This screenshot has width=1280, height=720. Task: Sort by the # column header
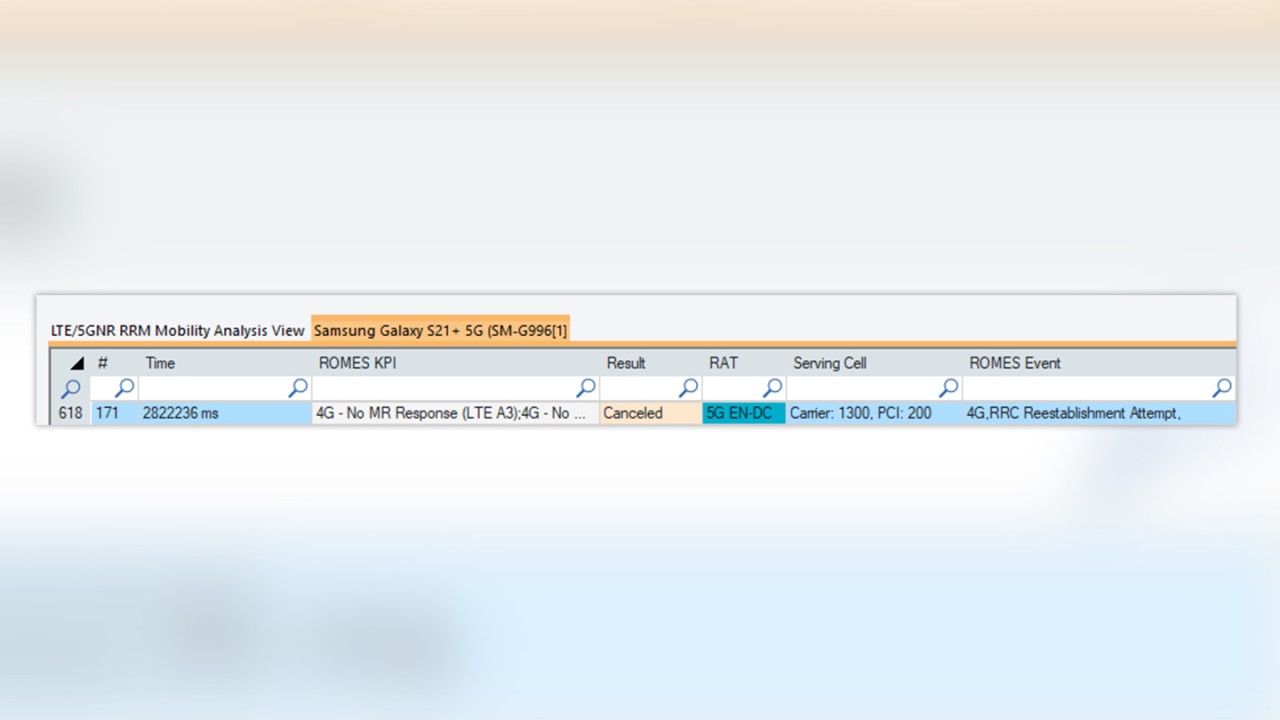102,363
